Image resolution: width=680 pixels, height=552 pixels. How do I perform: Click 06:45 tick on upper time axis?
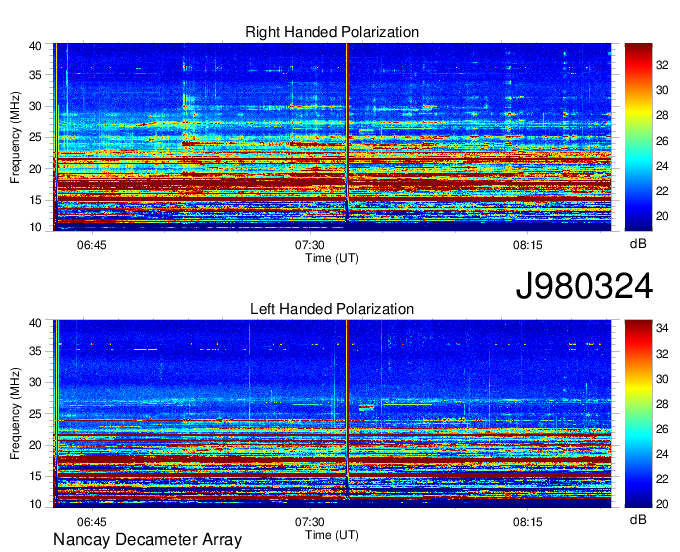[92, 245]
